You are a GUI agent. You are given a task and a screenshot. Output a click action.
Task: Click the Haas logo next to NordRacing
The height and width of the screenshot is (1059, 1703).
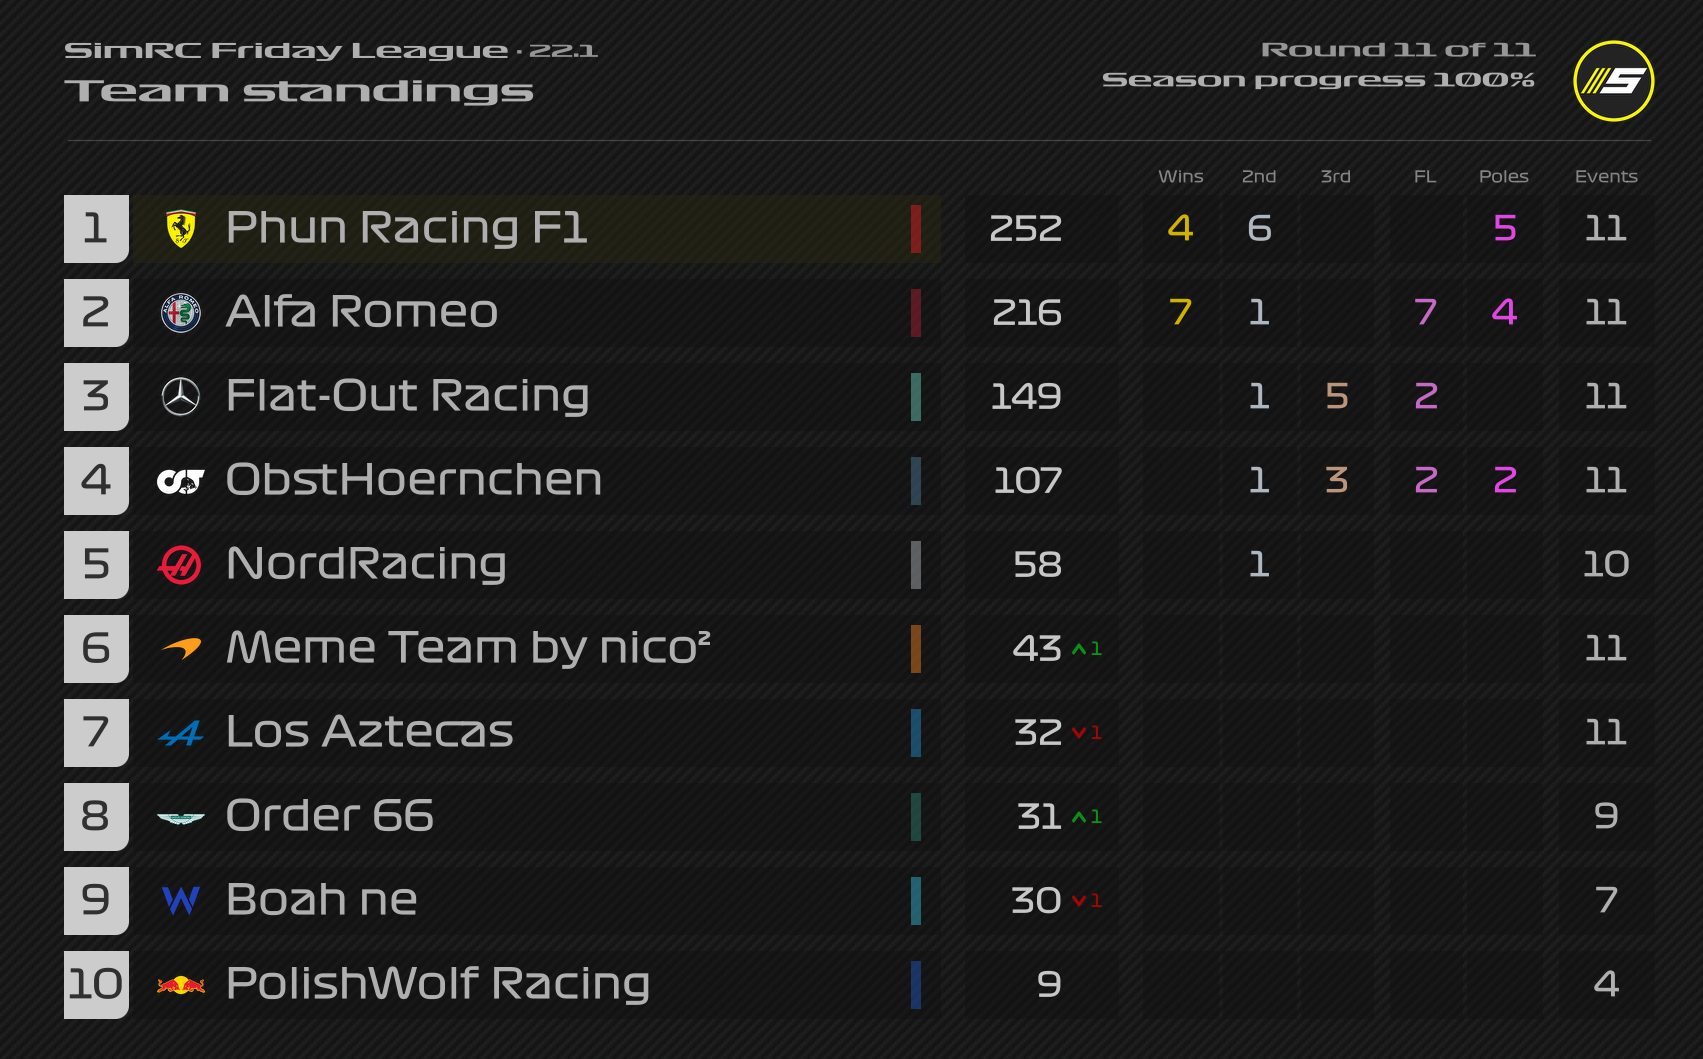click(x=181, y=565)
